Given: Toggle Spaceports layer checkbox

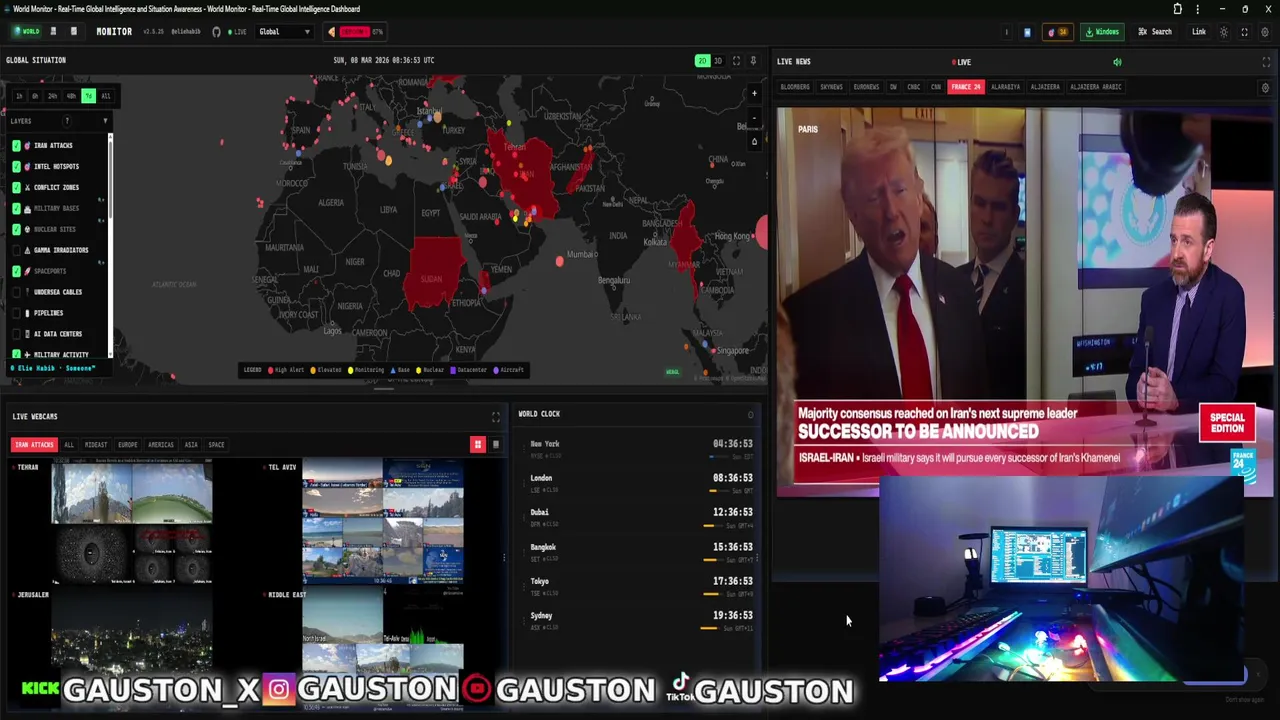Looking at the screenshot, I should [x=16, y=271].
